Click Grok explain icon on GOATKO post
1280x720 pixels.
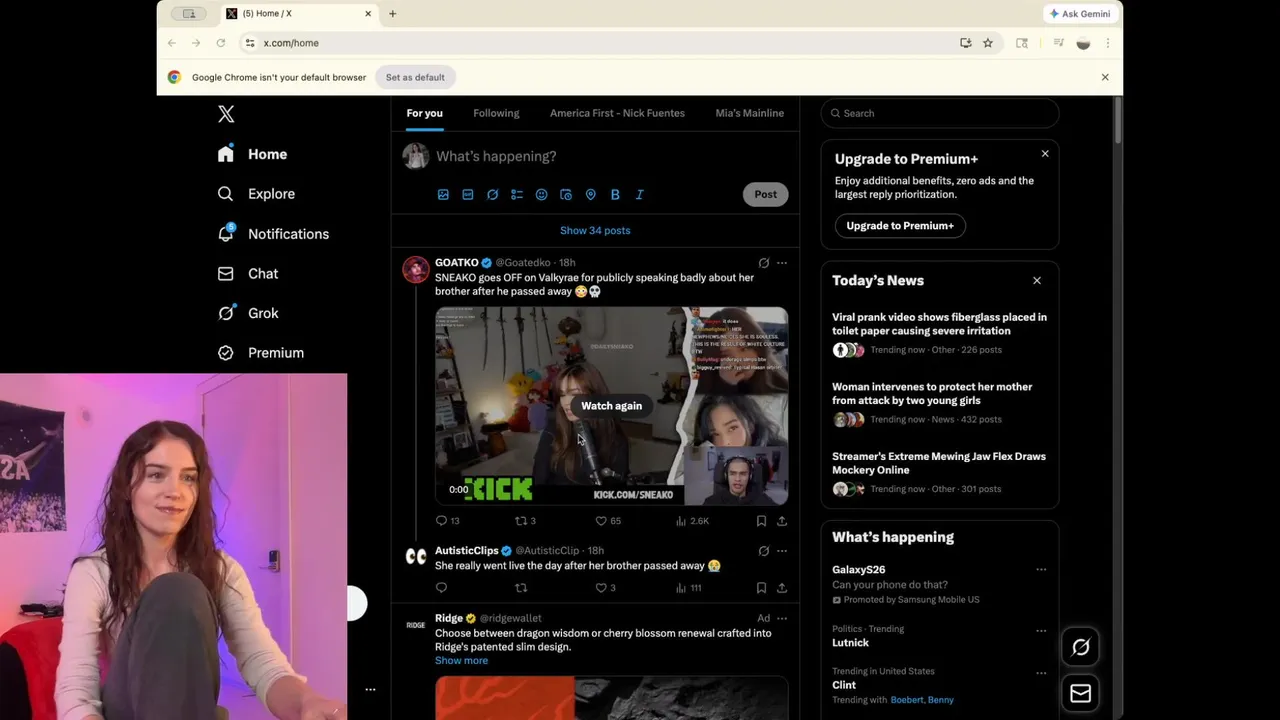(764, 263)
